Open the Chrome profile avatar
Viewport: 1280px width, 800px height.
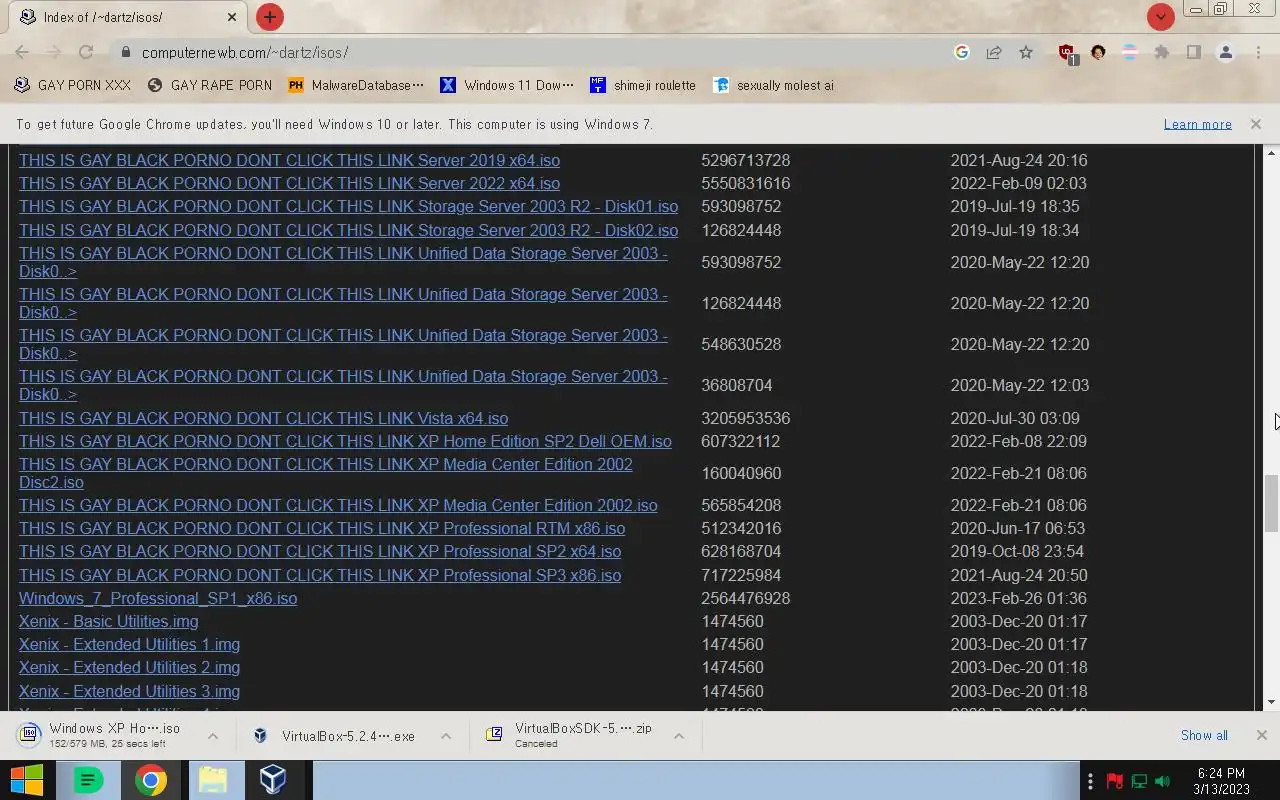click(1226, 52)
